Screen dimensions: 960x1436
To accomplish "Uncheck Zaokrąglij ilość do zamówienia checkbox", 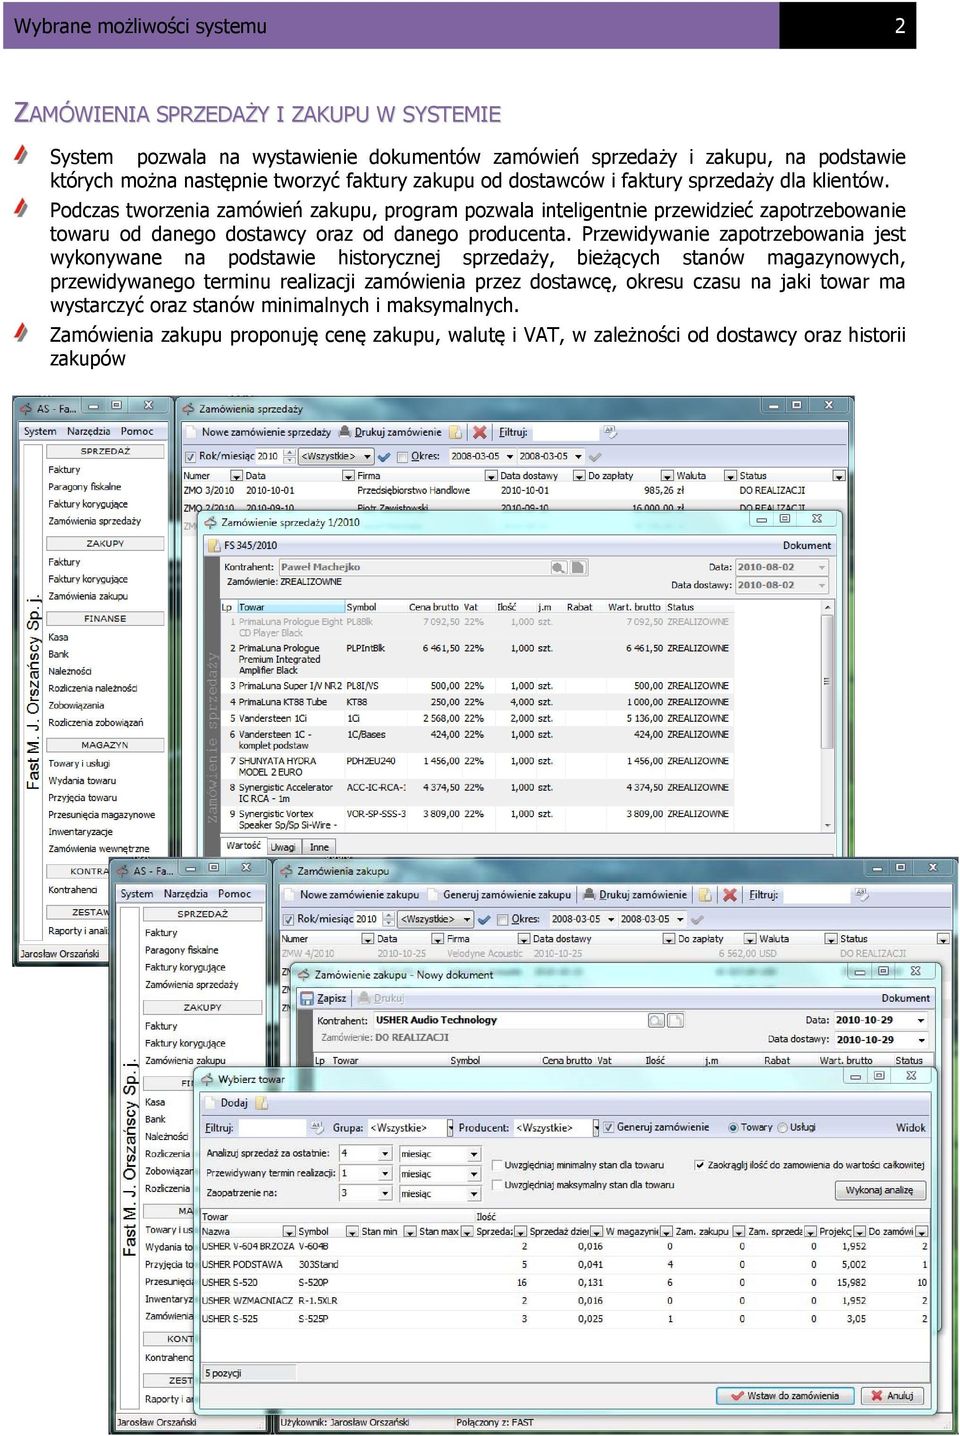I will point(699,1165).
